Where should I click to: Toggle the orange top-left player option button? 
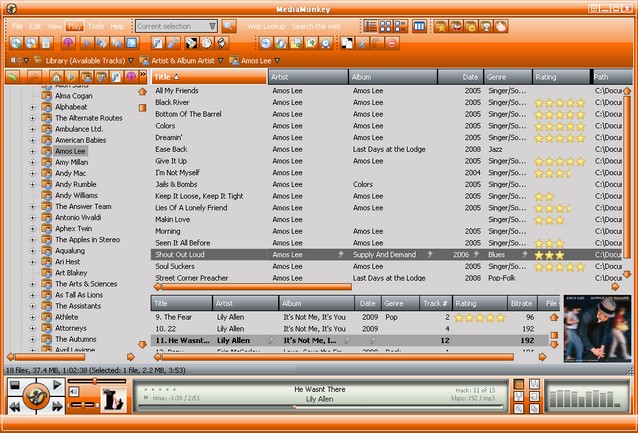point(519,384)
